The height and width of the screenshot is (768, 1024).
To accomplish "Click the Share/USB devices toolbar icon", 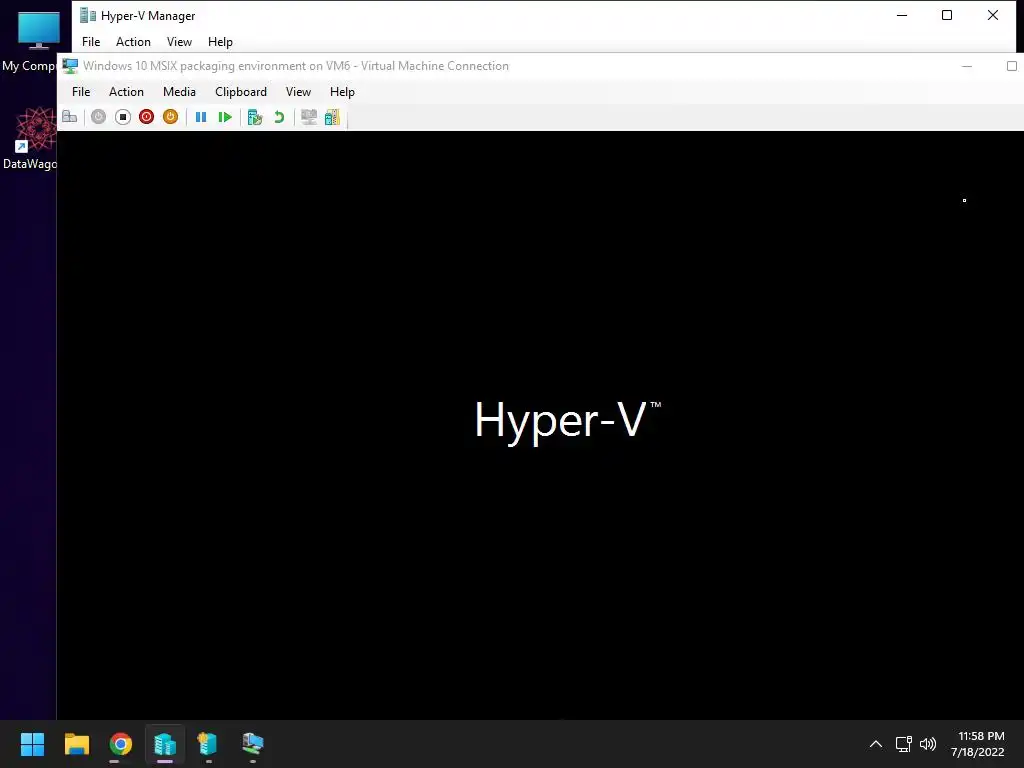I will pos(332,117).
